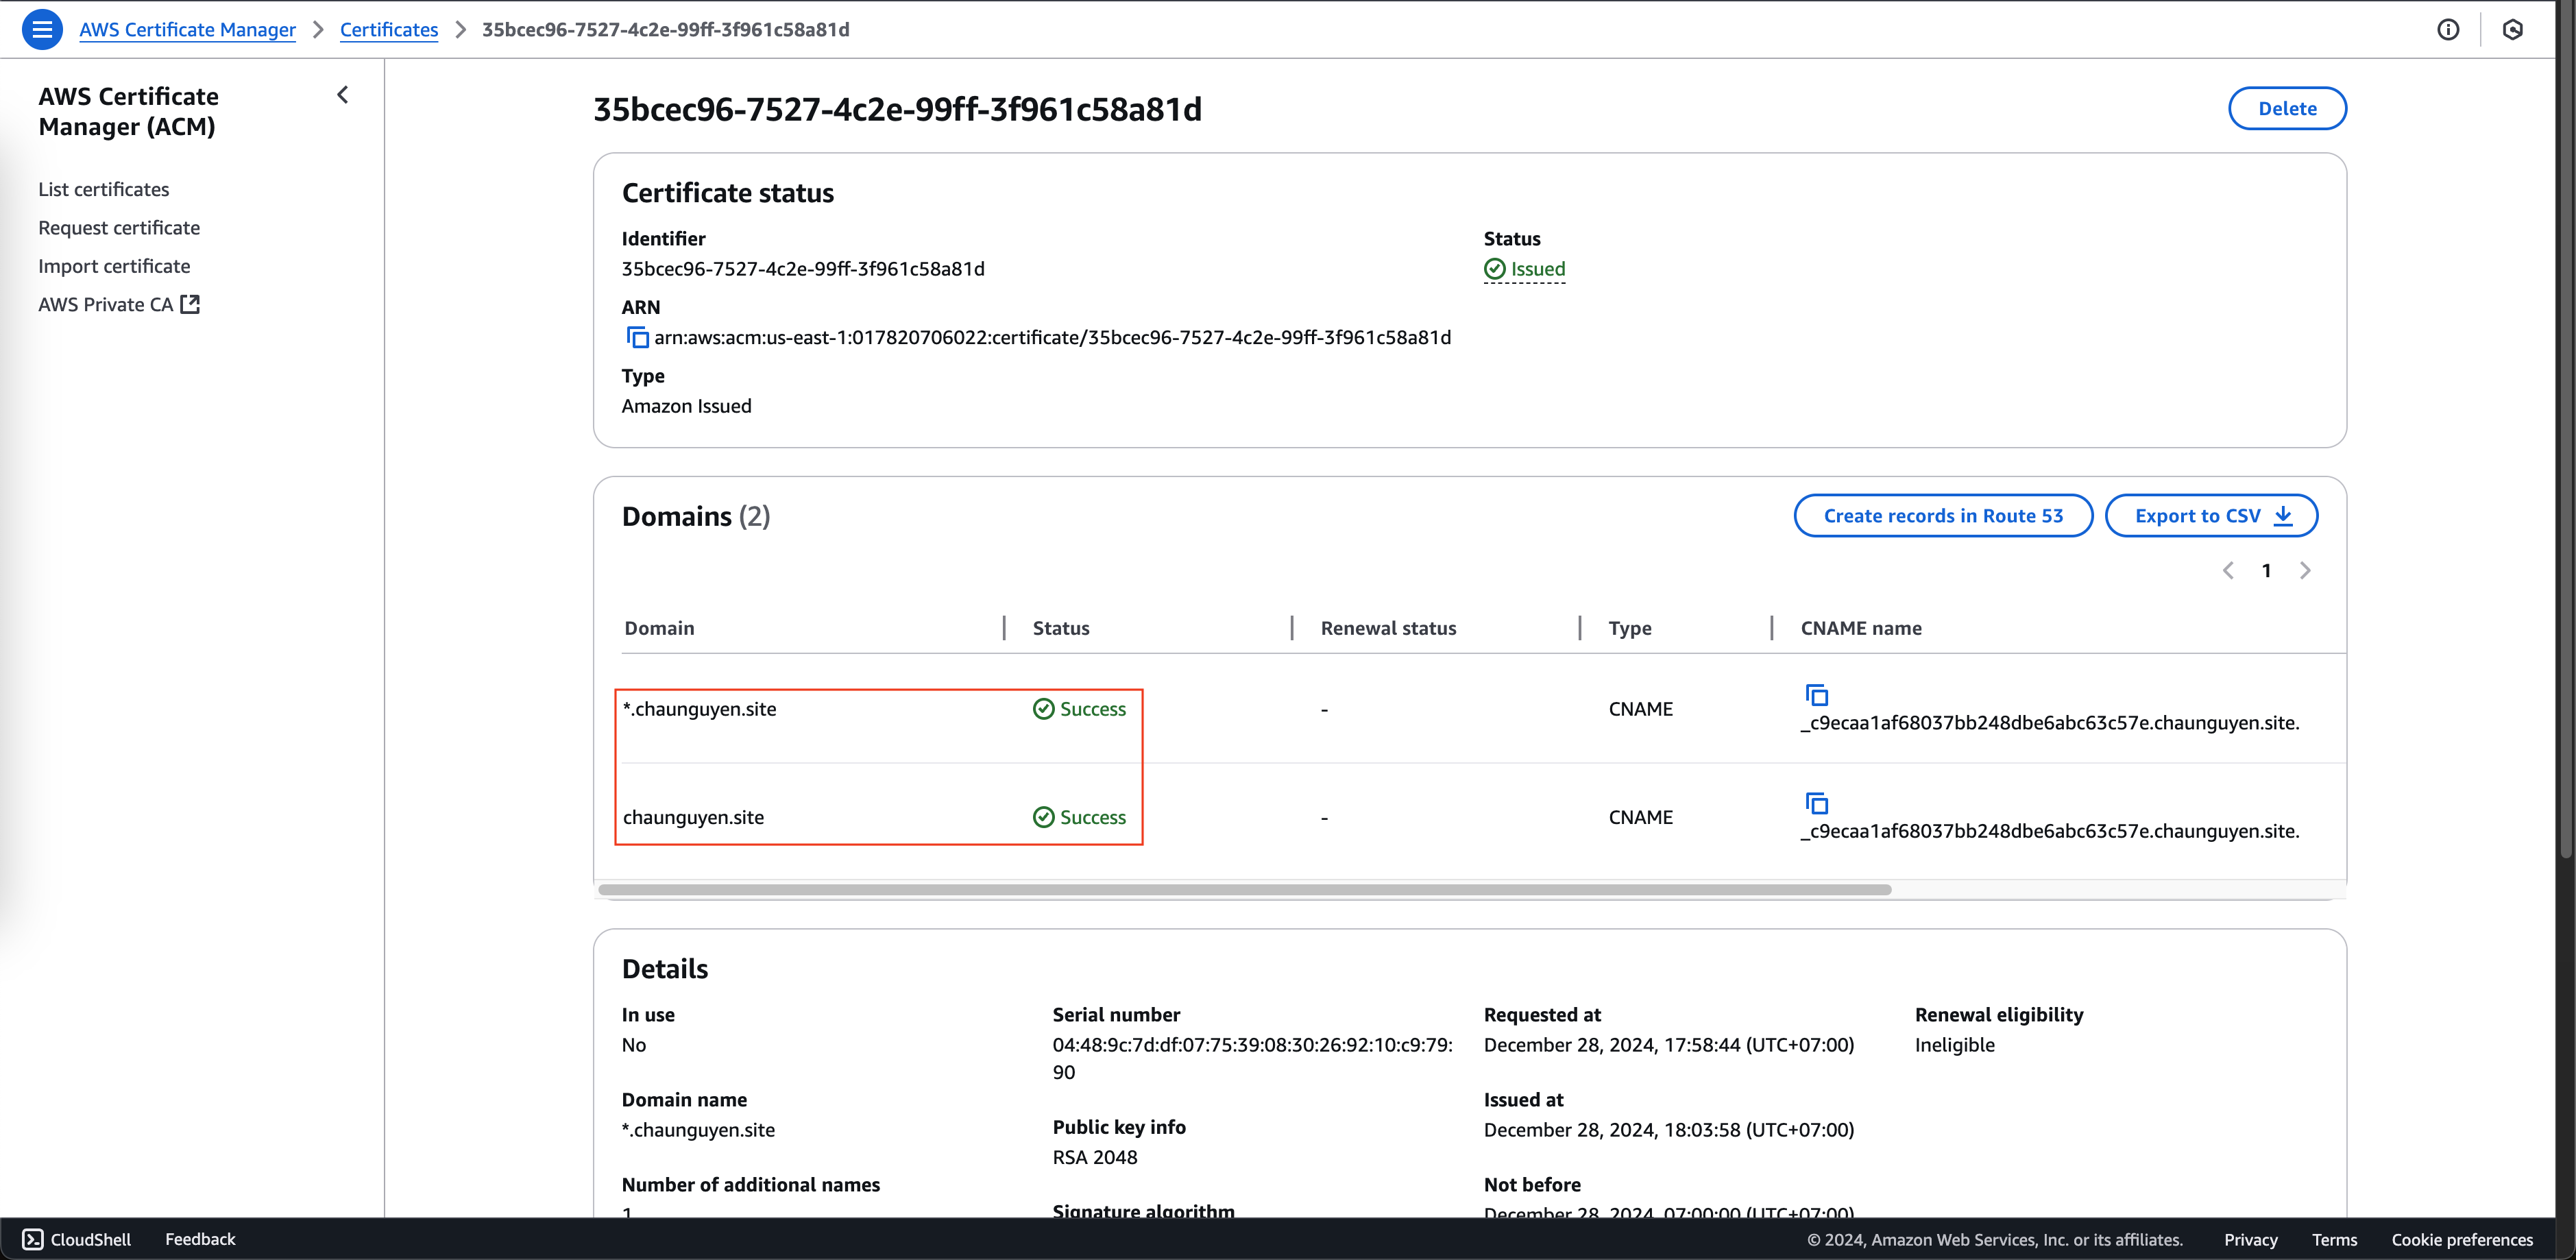2576x1260 pixels.
Task: Open the Privacy footer link
Action: click(2250, 1239)
